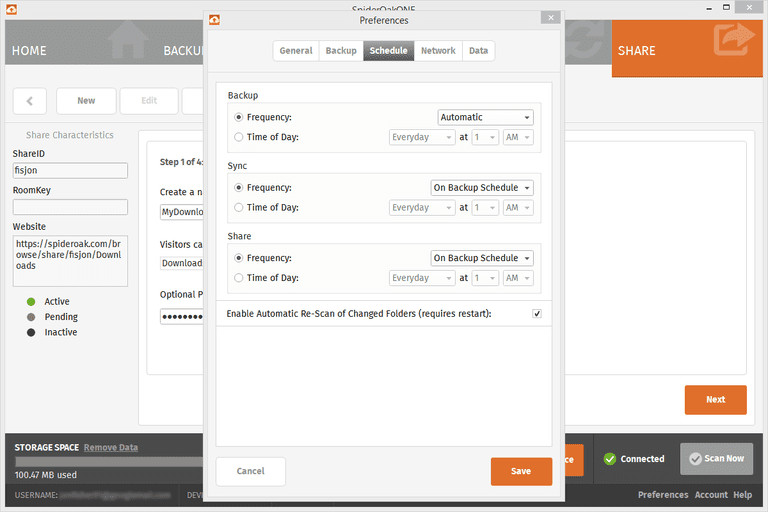This screenshot has width=768, height=512.
Task: Select Backup Frequency radio button
Action: (x=239, y=118)
